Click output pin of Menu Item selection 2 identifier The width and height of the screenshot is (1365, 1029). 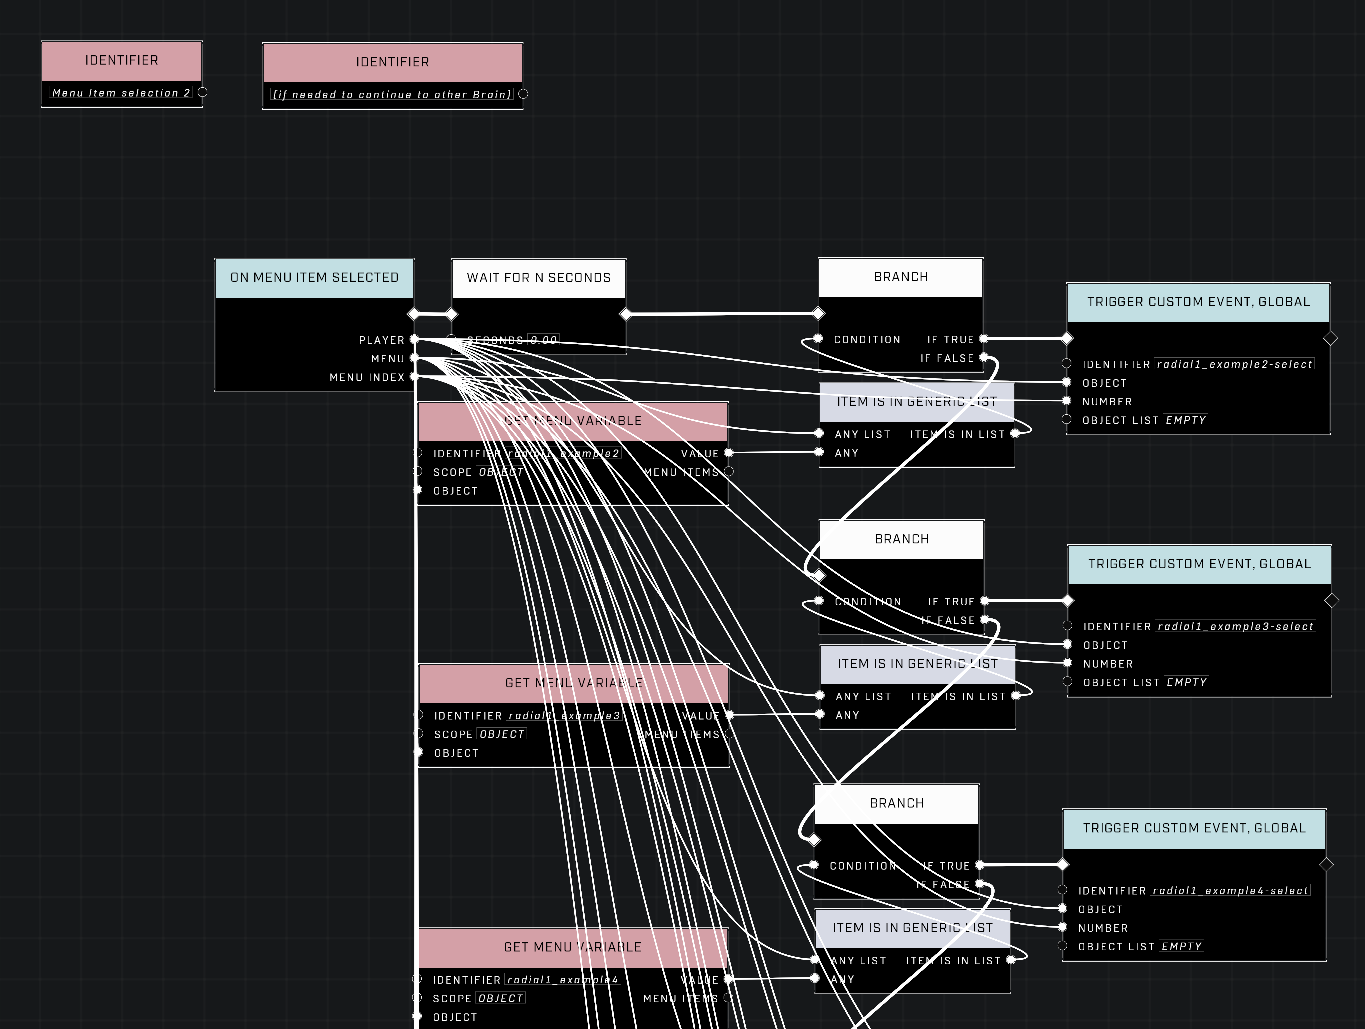click(203, 92)
